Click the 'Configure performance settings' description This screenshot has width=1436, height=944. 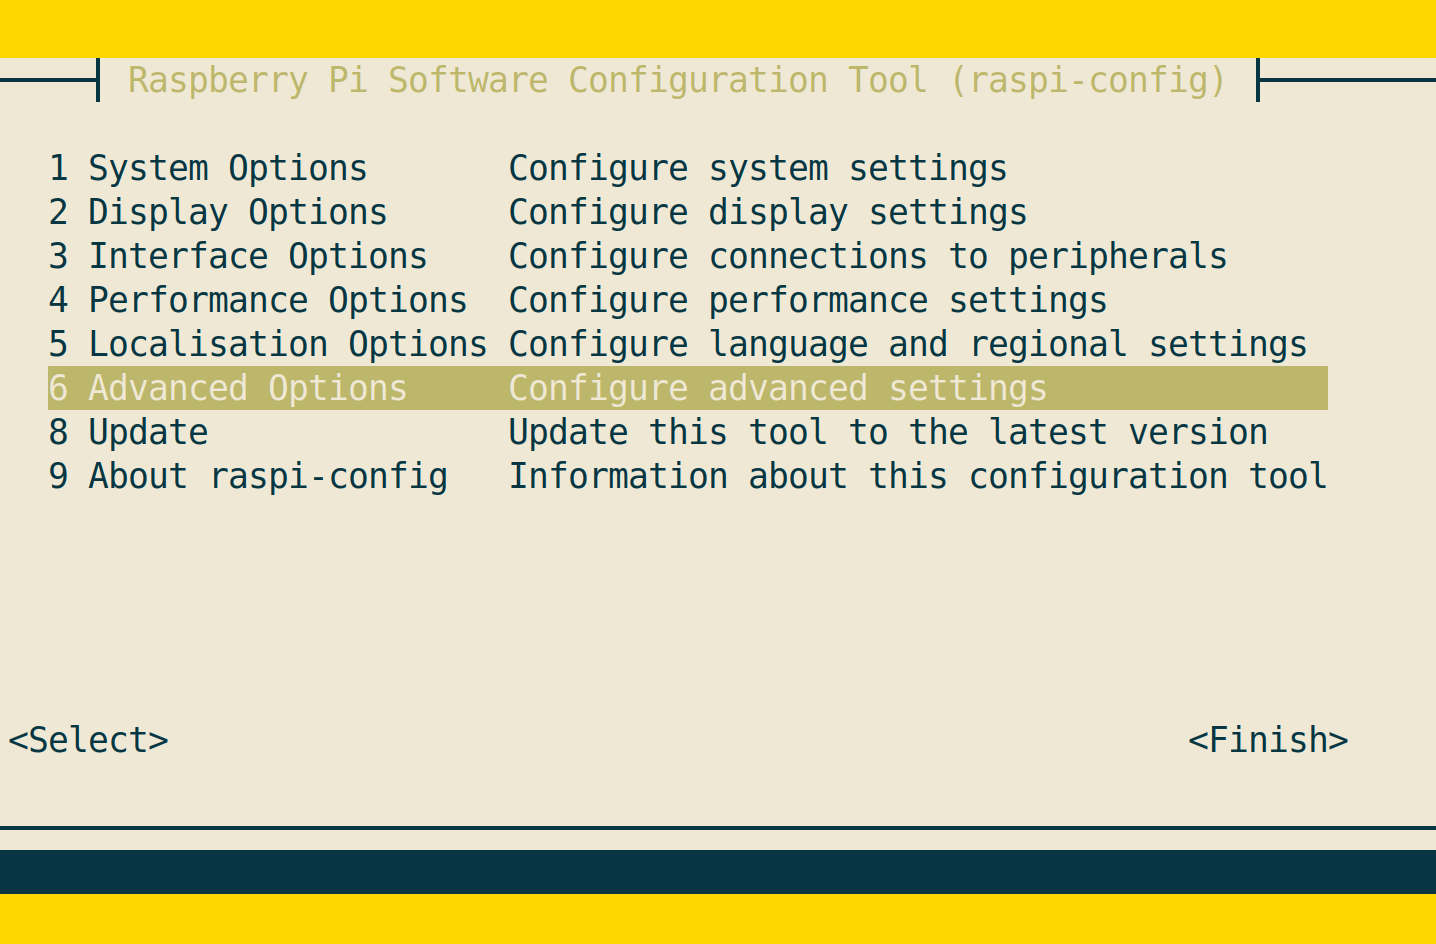click(x=807, y=300)
